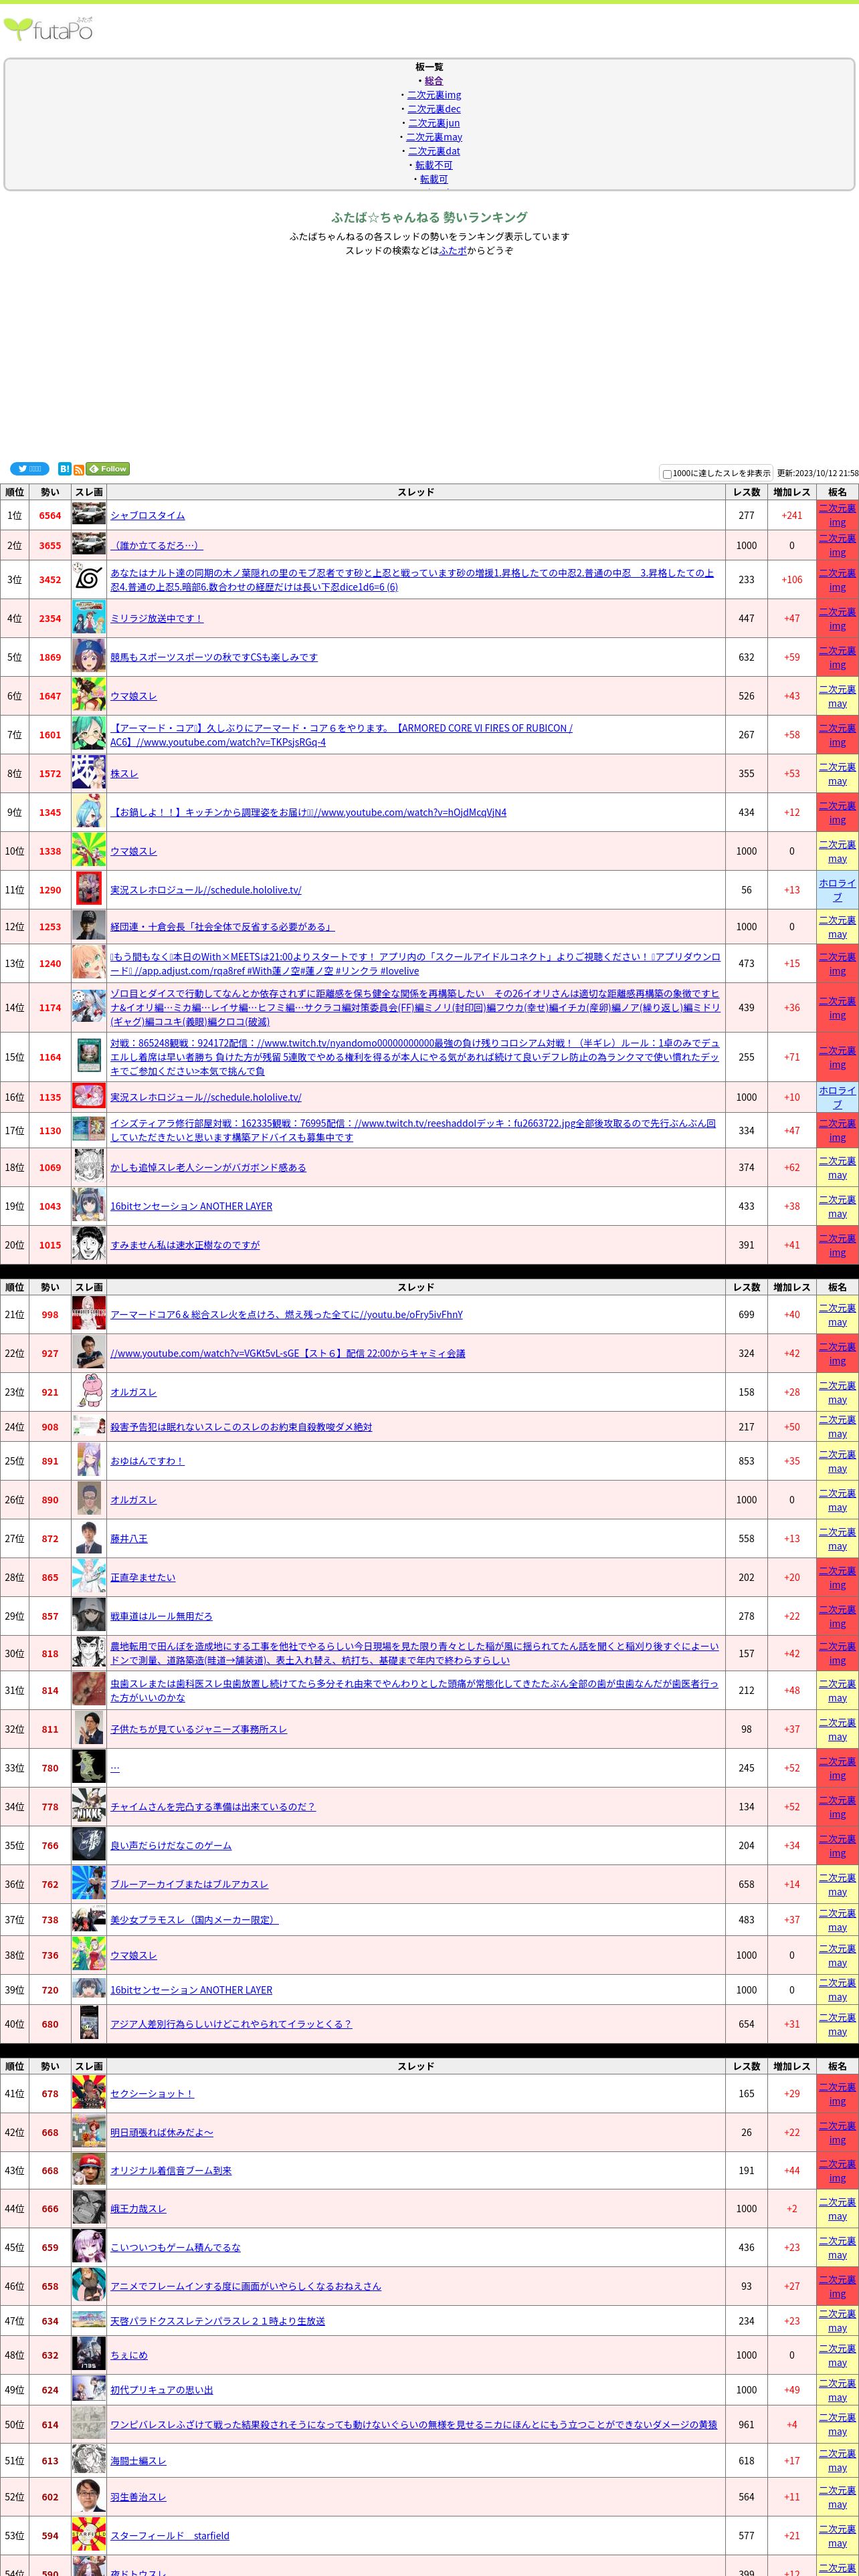This screenshot has height=2576, width=859.
Task: Click thumbnail of rank 9 お鍋しよ thread
Action: [89, 812]
